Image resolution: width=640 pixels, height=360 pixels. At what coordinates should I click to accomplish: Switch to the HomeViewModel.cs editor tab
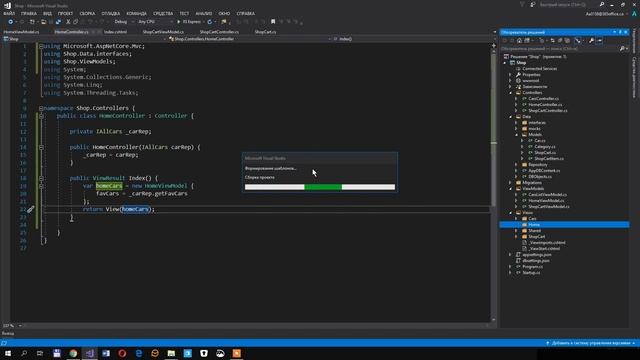coord(21,32)
